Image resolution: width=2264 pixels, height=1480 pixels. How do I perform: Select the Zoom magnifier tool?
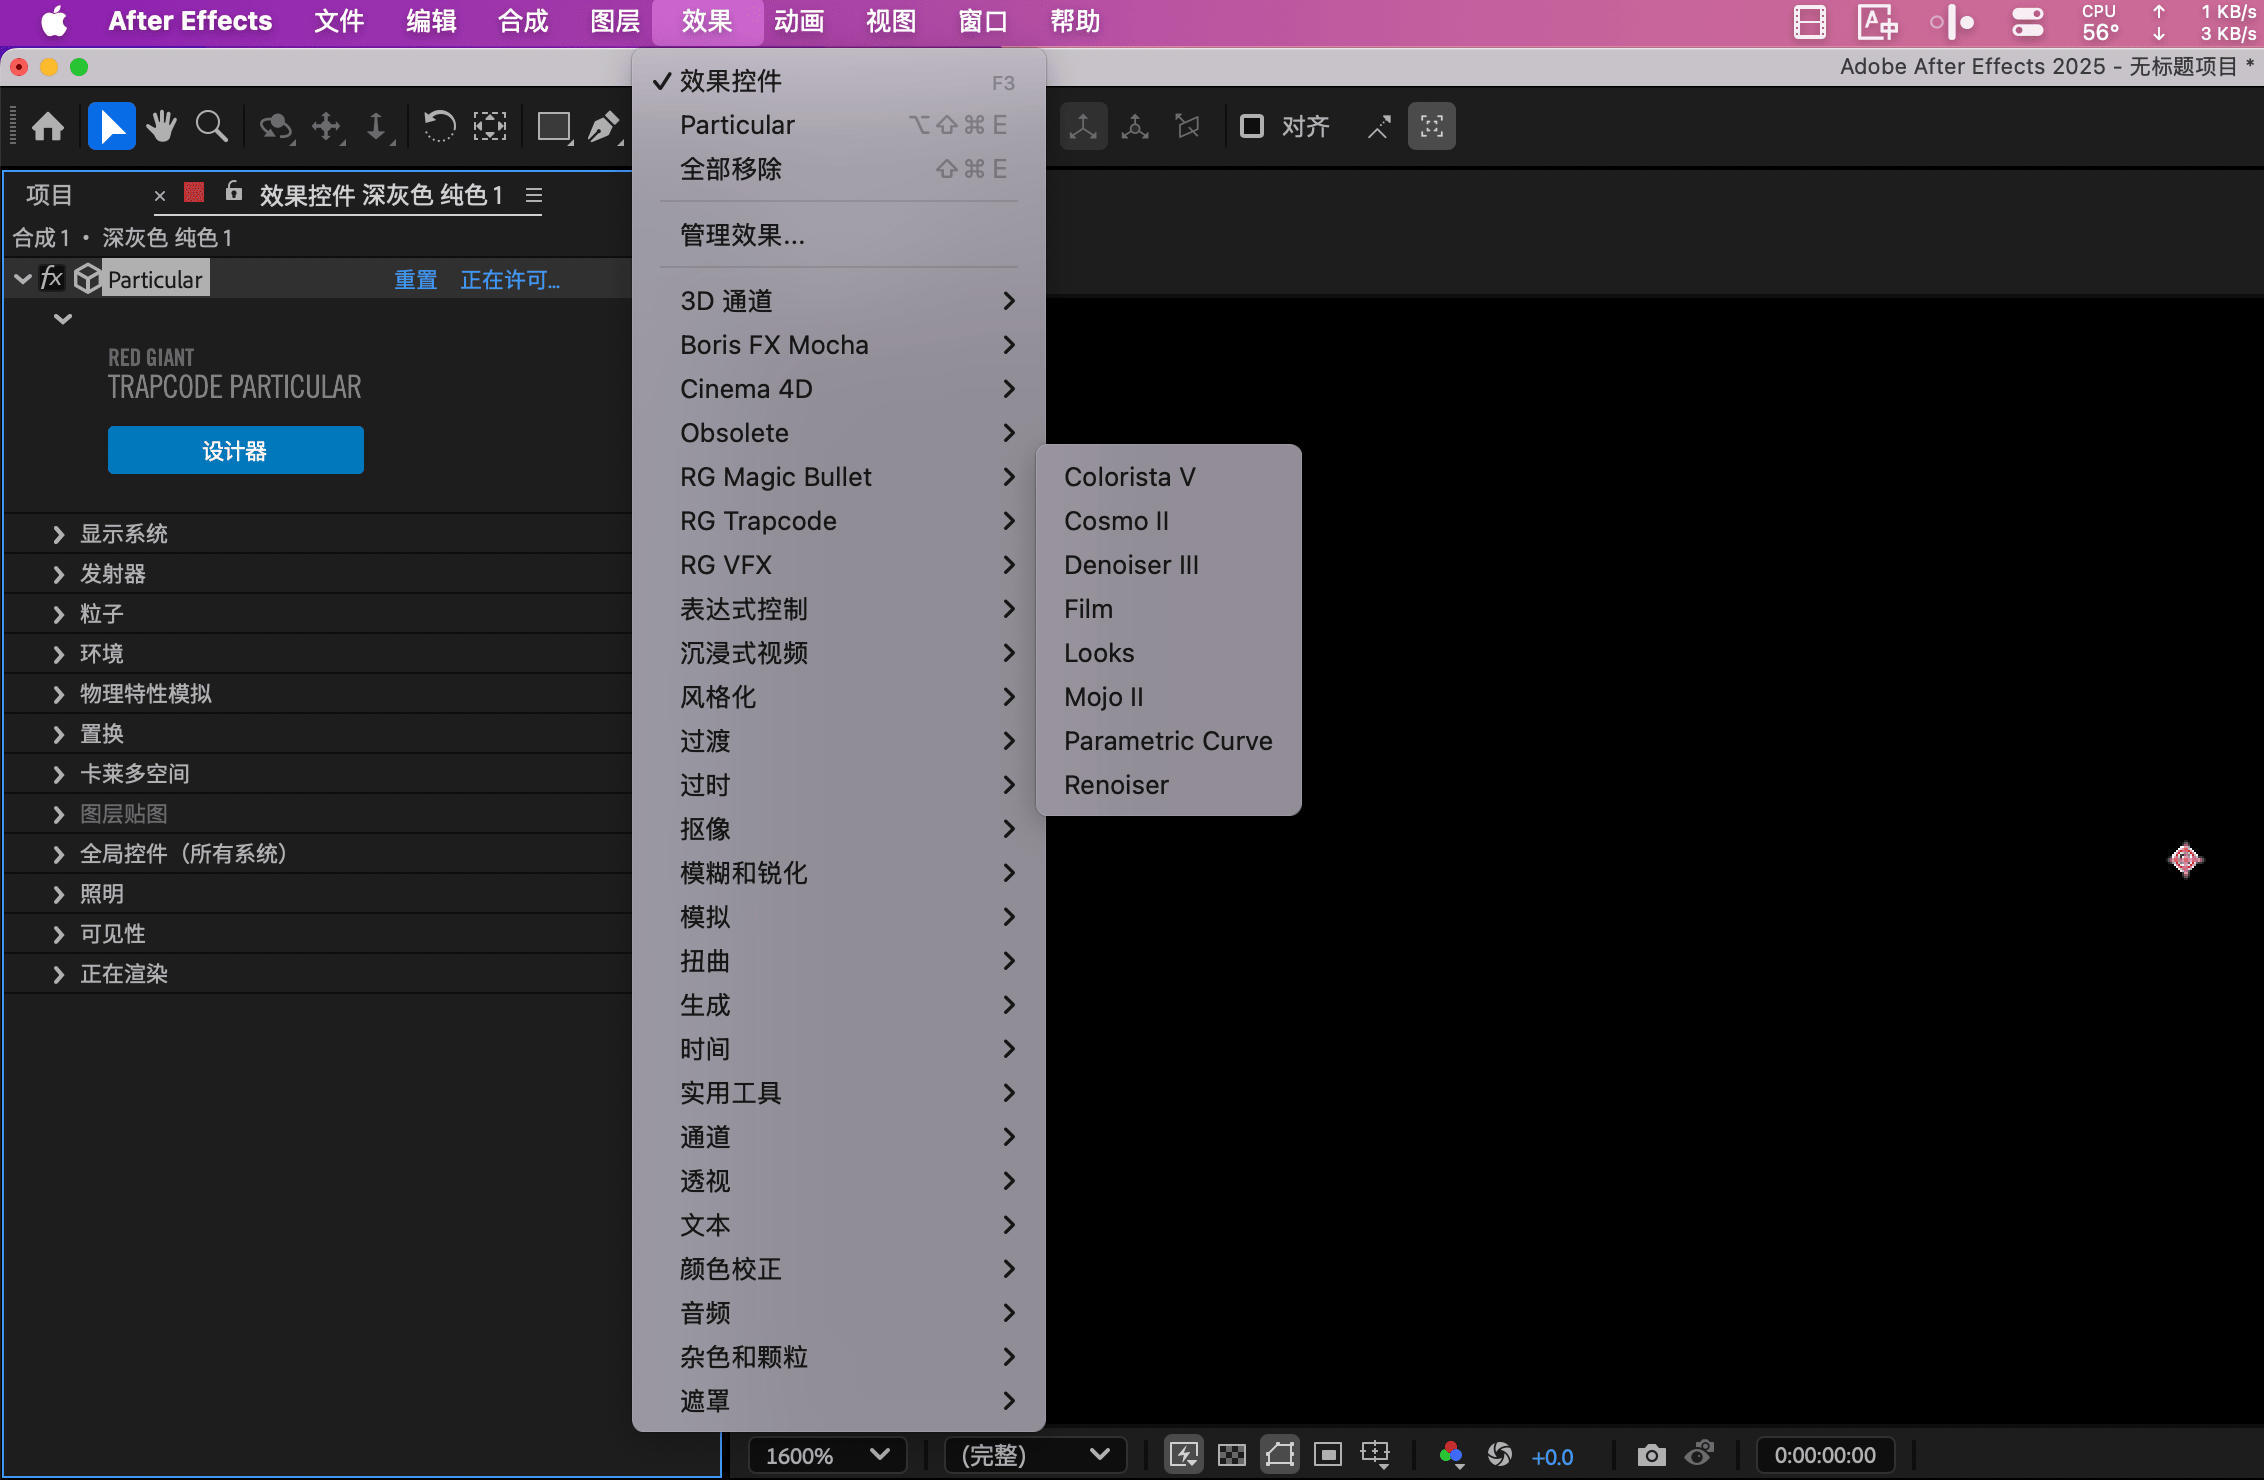pyautogui.click(x=211, y=127)
